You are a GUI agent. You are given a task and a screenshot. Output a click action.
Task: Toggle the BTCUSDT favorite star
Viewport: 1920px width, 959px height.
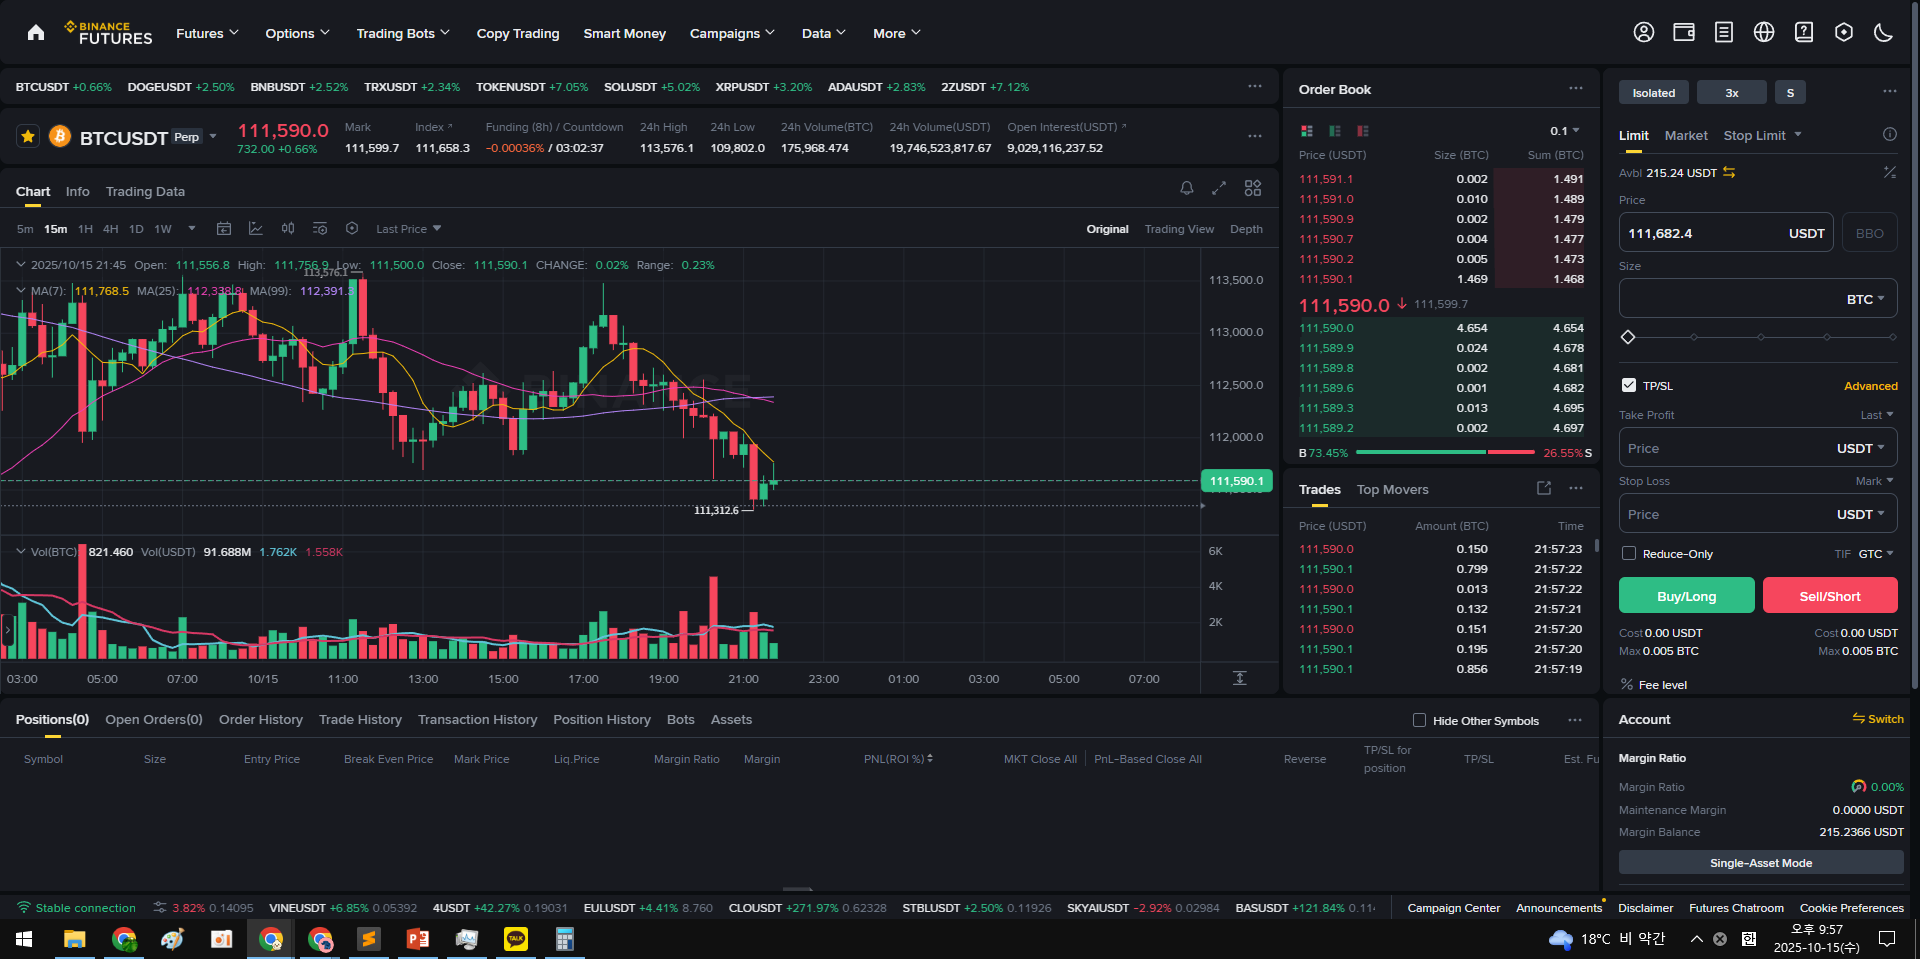pos(28,136)
